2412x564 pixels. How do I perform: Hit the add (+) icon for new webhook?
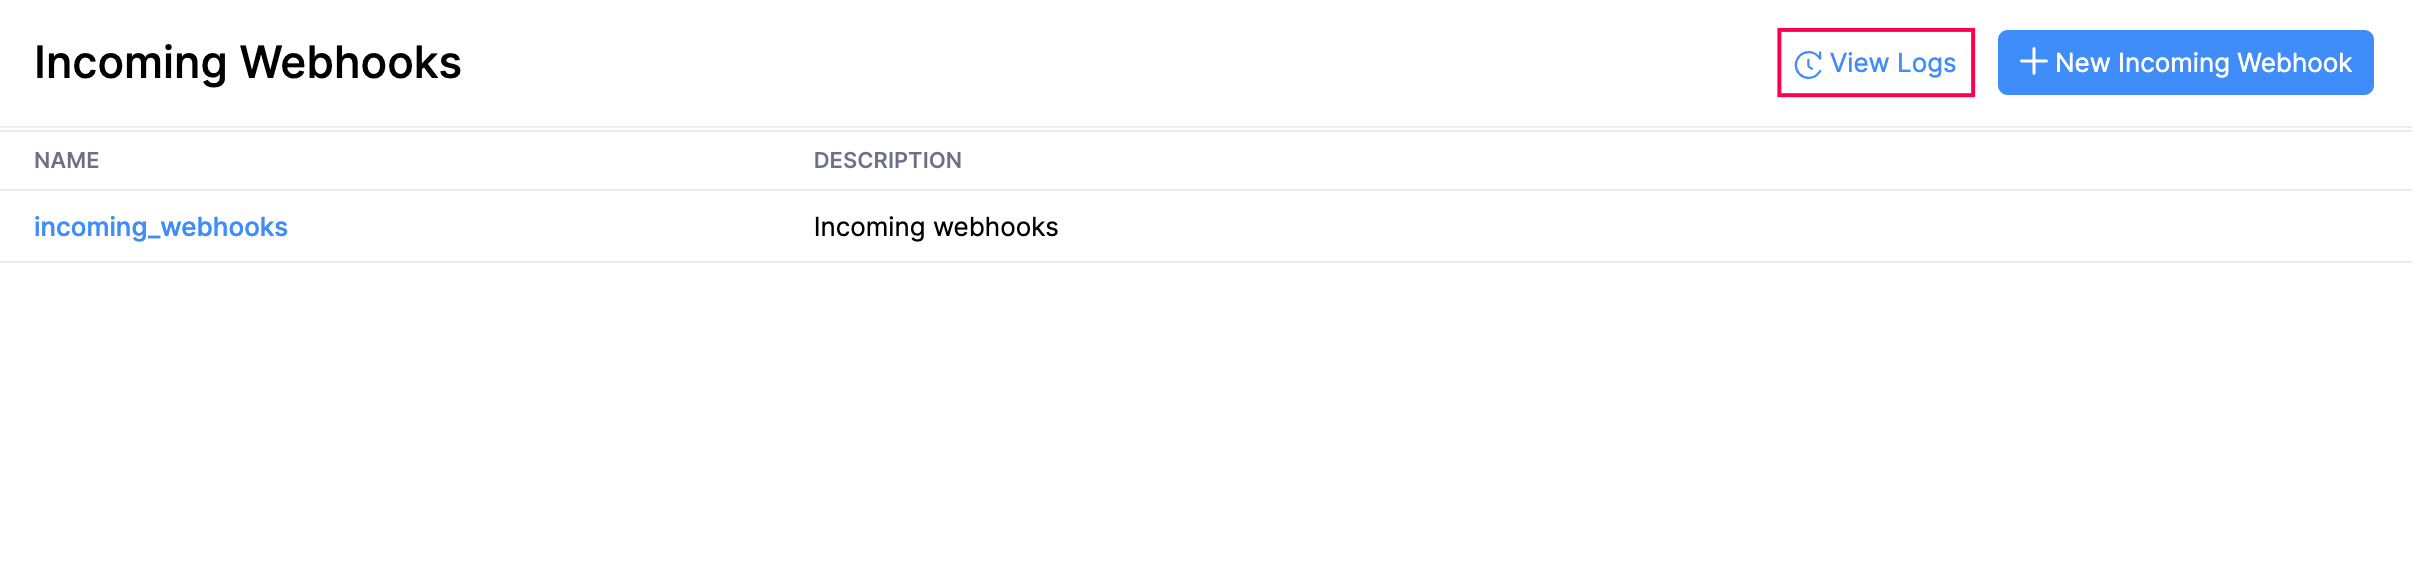point(2033,62)
